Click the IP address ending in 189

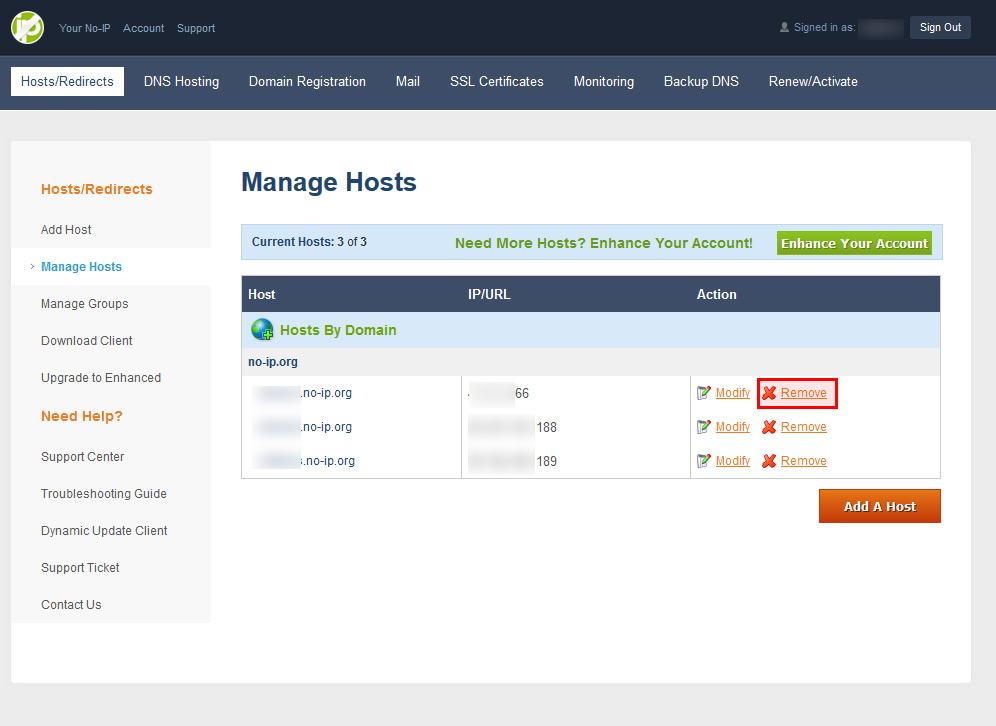click(x=513, y=460)
